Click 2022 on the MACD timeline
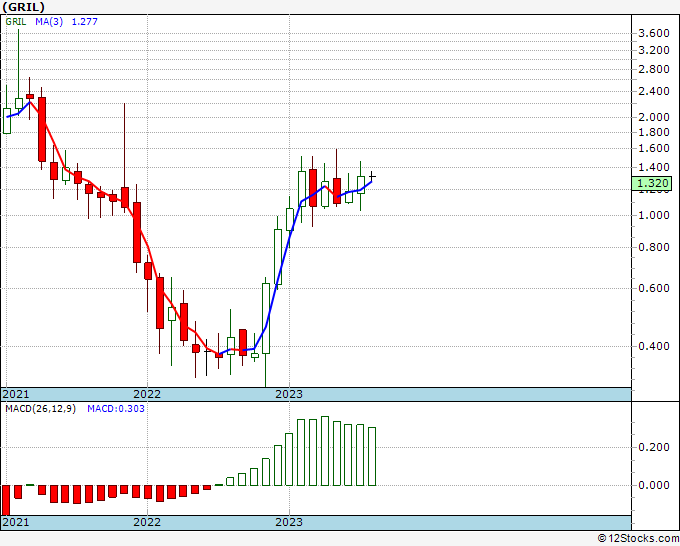This screenshot has width=680, height=546. coord(147,522)
